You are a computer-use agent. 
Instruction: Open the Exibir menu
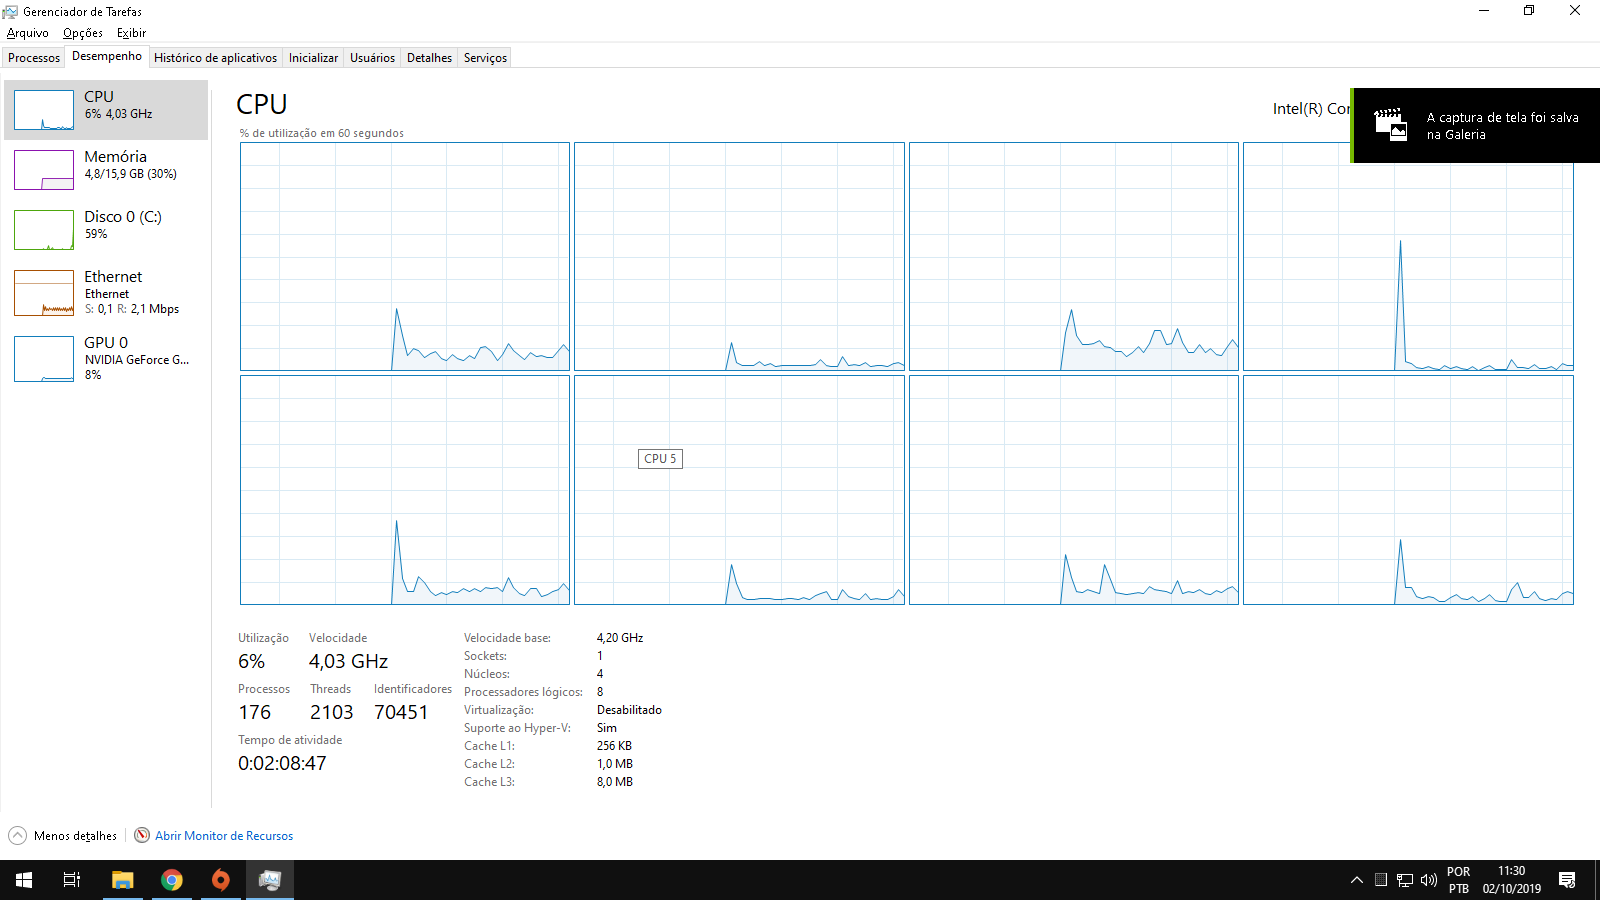131,33
